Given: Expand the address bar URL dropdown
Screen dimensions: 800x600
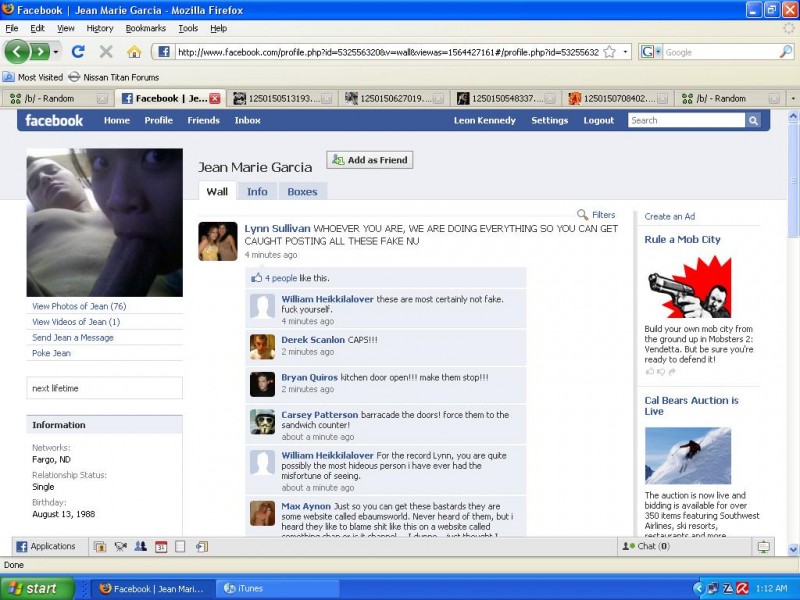Looking at the screenshot, I should (x=625, y=52).
